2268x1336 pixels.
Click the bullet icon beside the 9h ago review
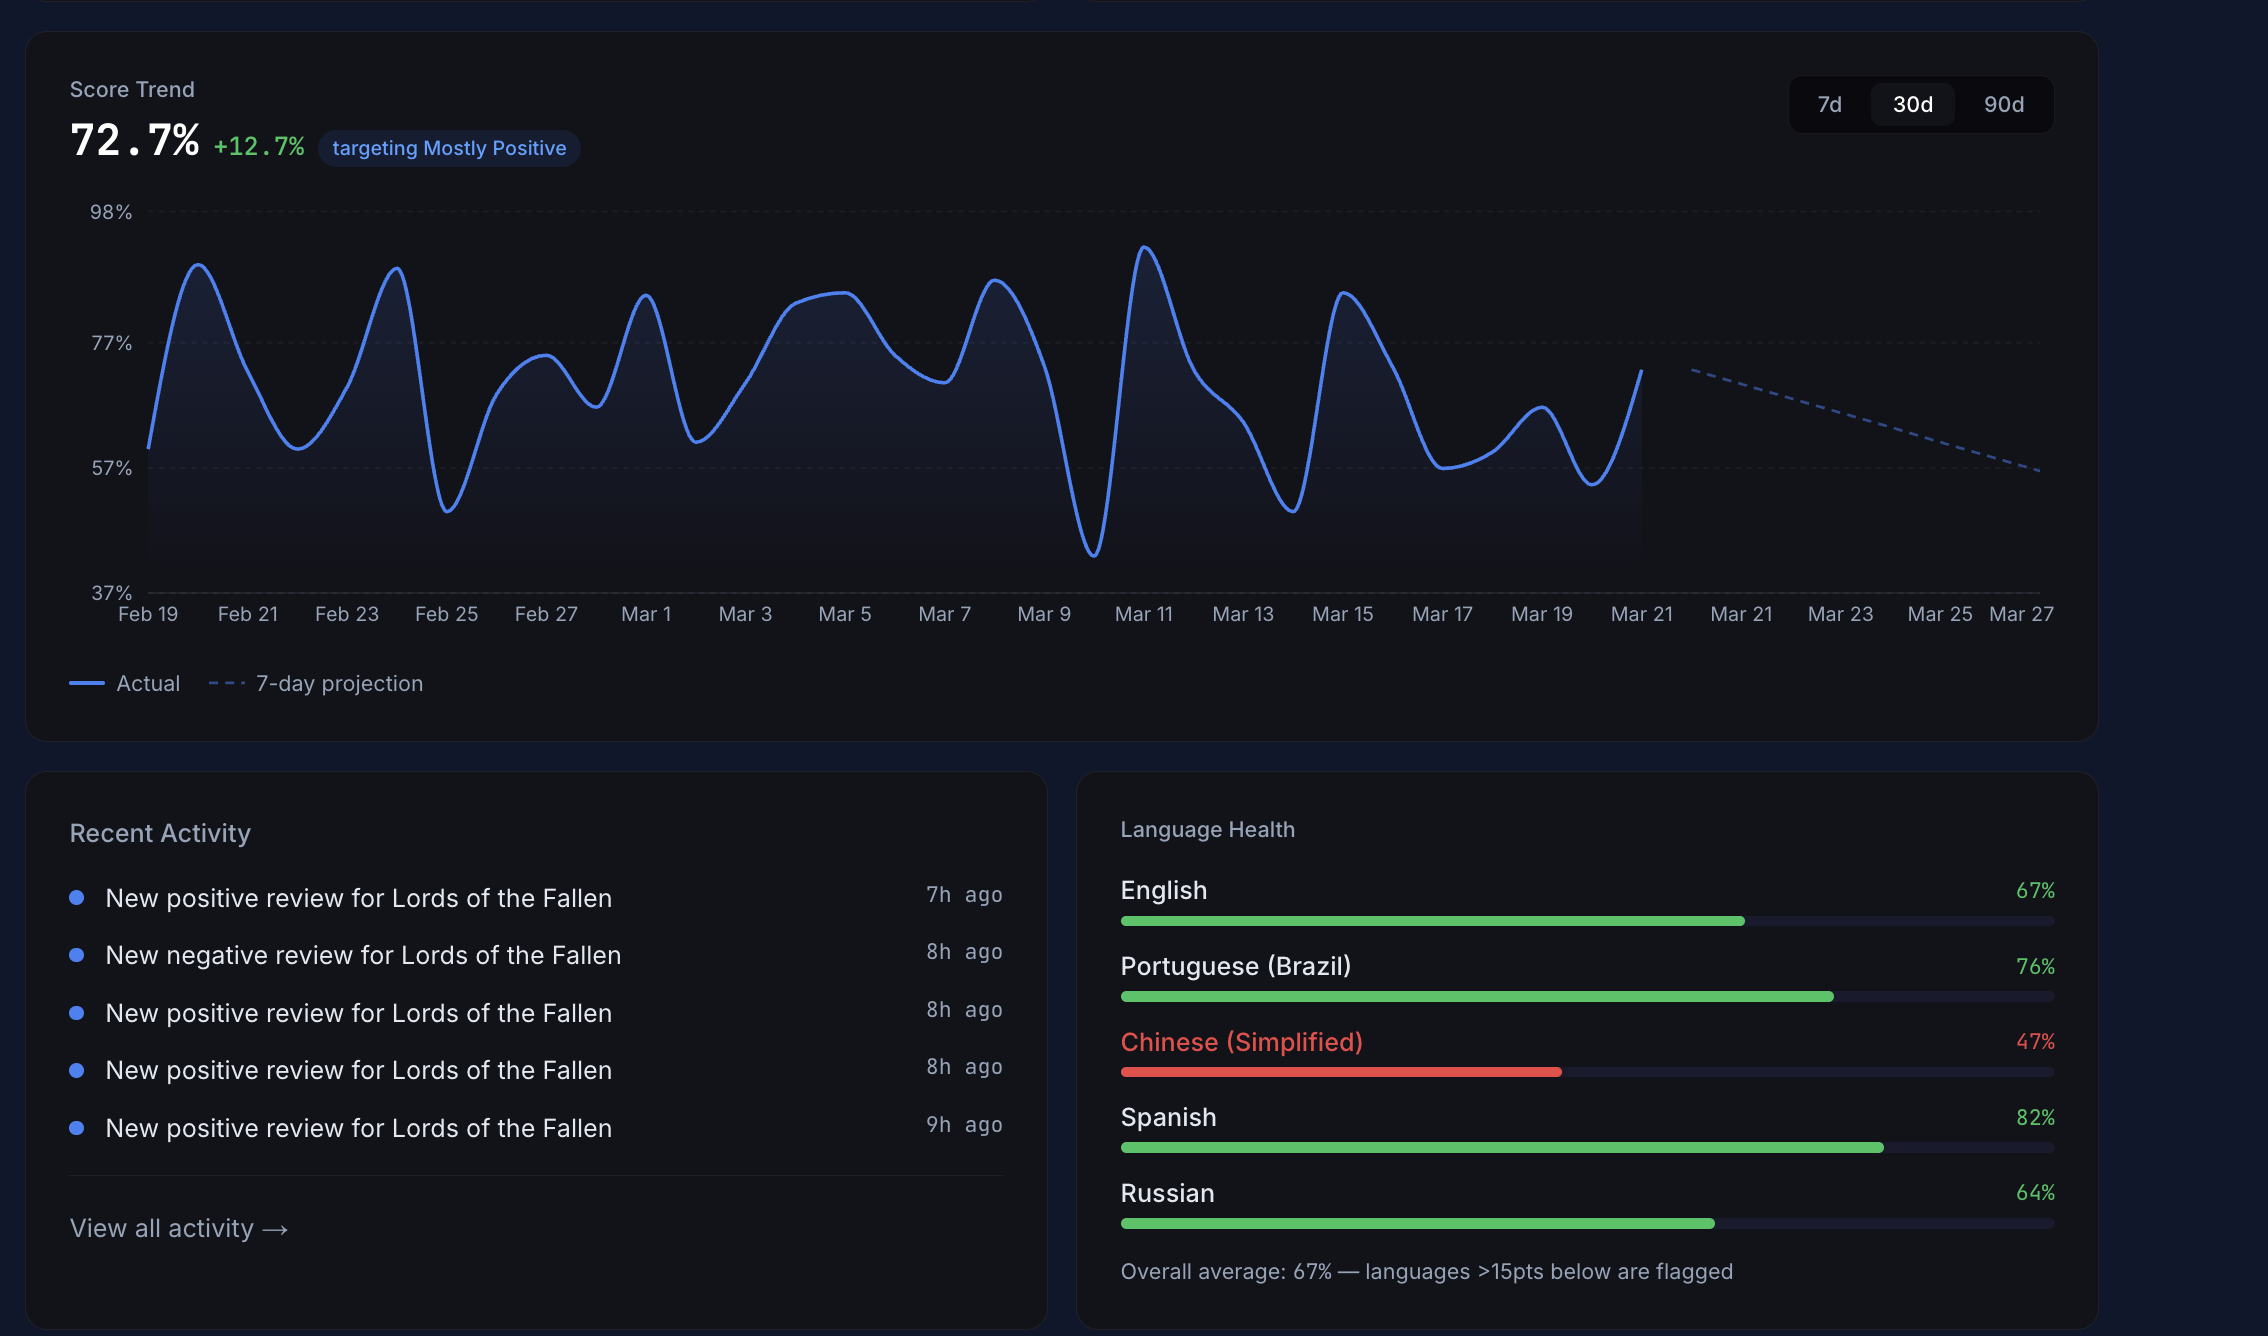tap(77, 1128)
